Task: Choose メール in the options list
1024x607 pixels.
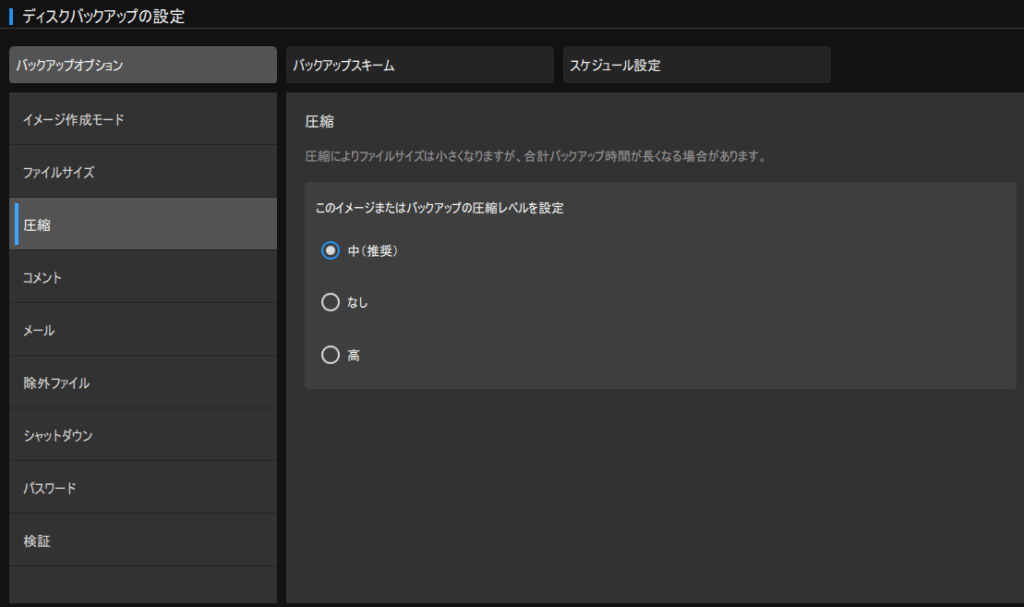Action: (x=143, y=330)
